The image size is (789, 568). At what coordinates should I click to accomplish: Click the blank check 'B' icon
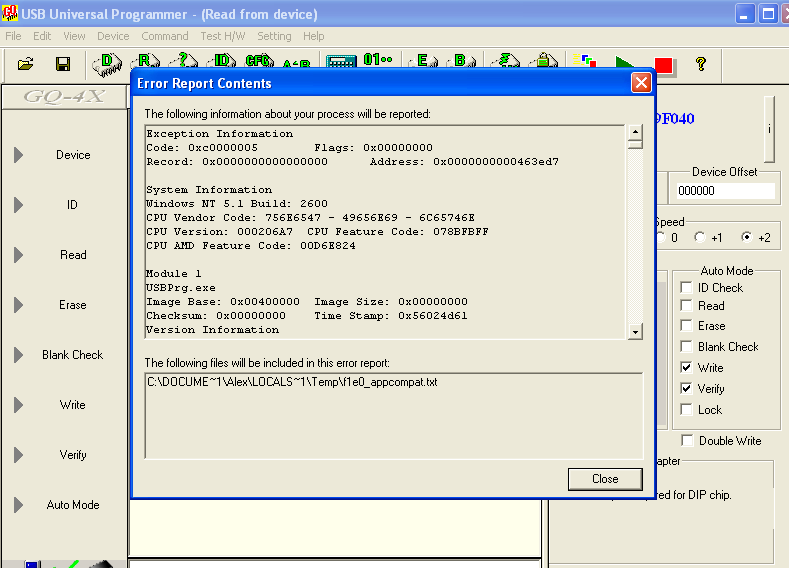pos(463,62)
